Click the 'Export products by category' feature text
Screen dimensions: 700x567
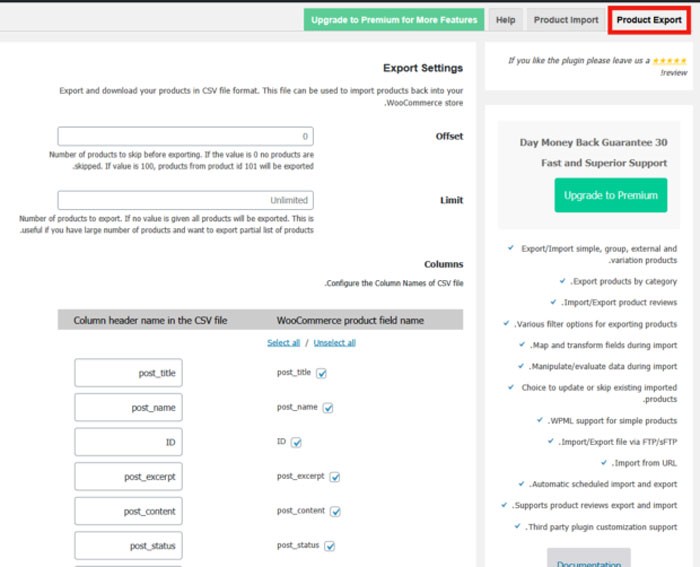click(624, 281)
